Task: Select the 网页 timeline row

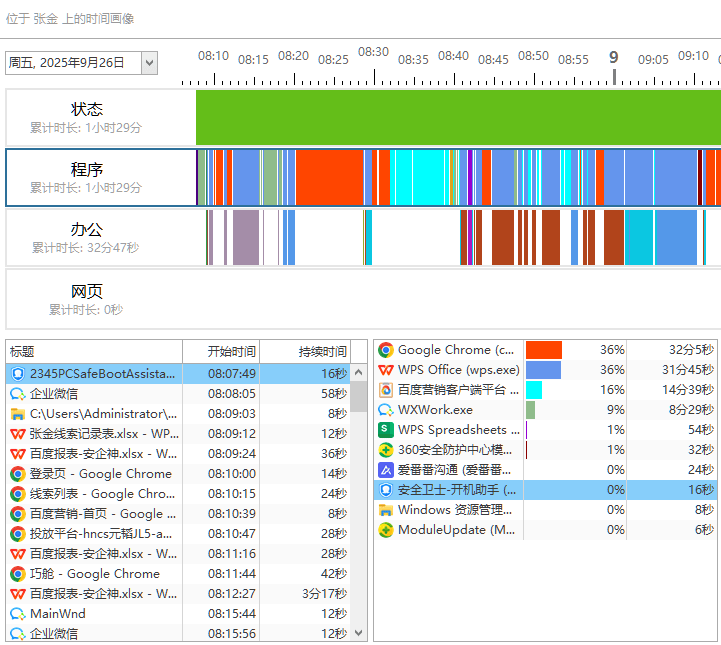Action: click(100, 298)
